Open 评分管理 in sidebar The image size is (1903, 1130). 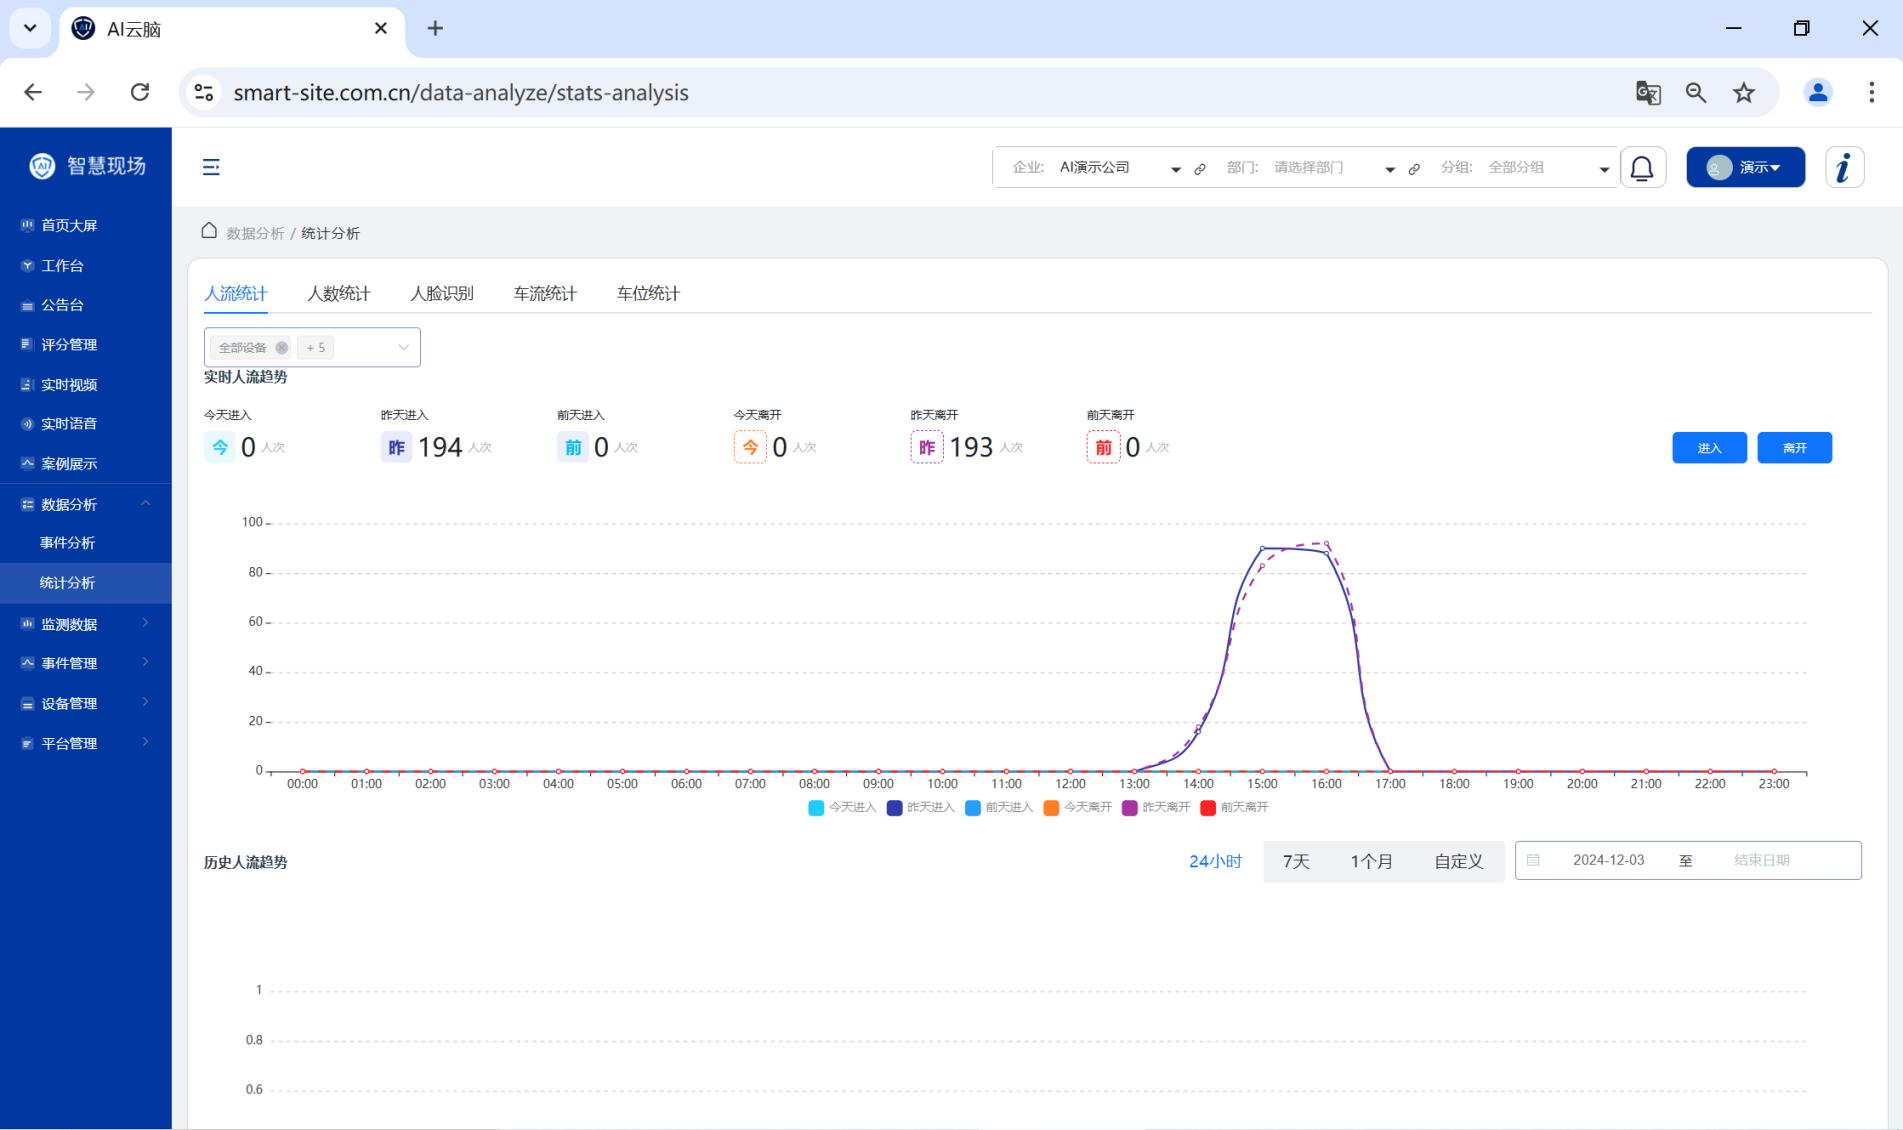click(x=86, y=344)
